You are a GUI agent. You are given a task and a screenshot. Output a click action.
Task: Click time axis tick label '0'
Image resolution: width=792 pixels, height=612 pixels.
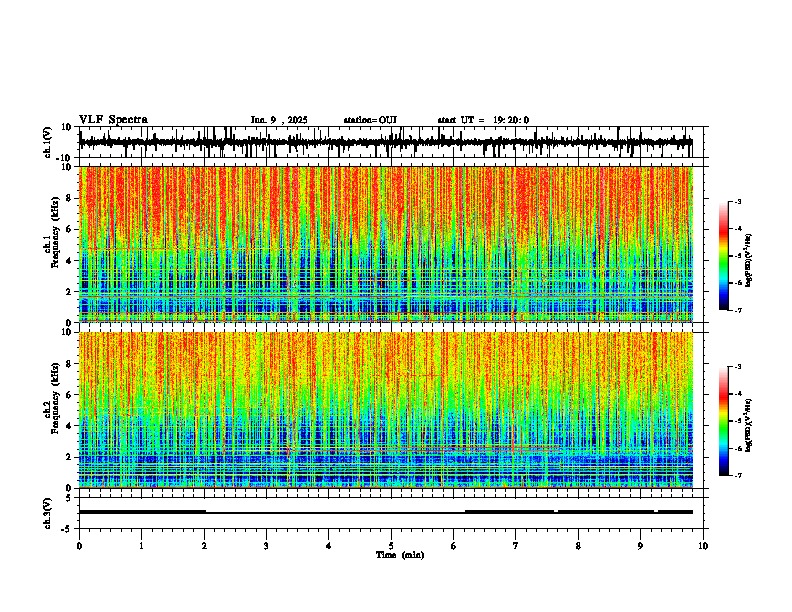(79, 546)
